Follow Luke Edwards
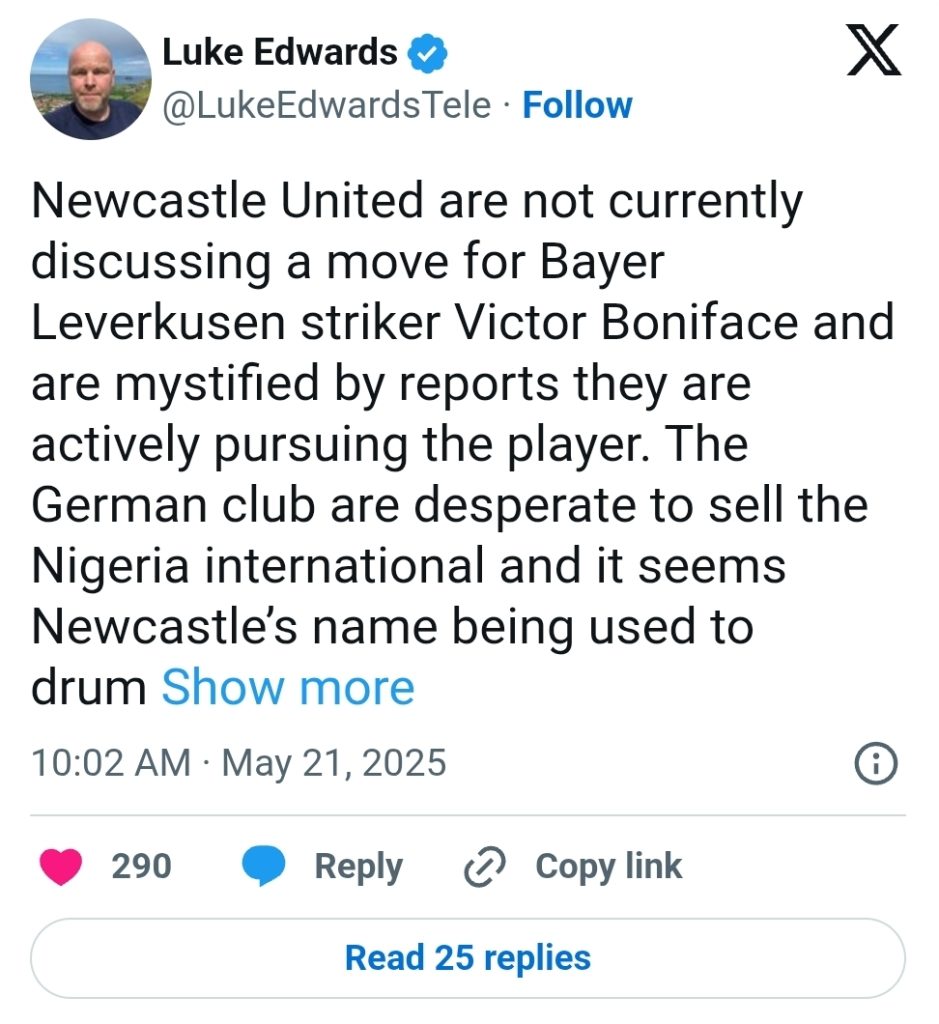 tap(577, 106)
